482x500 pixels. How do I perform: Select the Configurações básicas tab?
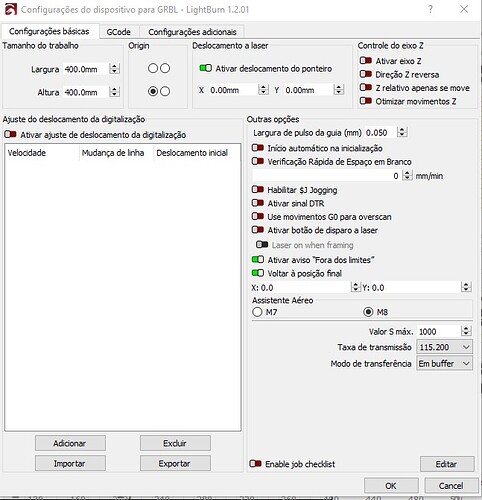pos(49,31)
